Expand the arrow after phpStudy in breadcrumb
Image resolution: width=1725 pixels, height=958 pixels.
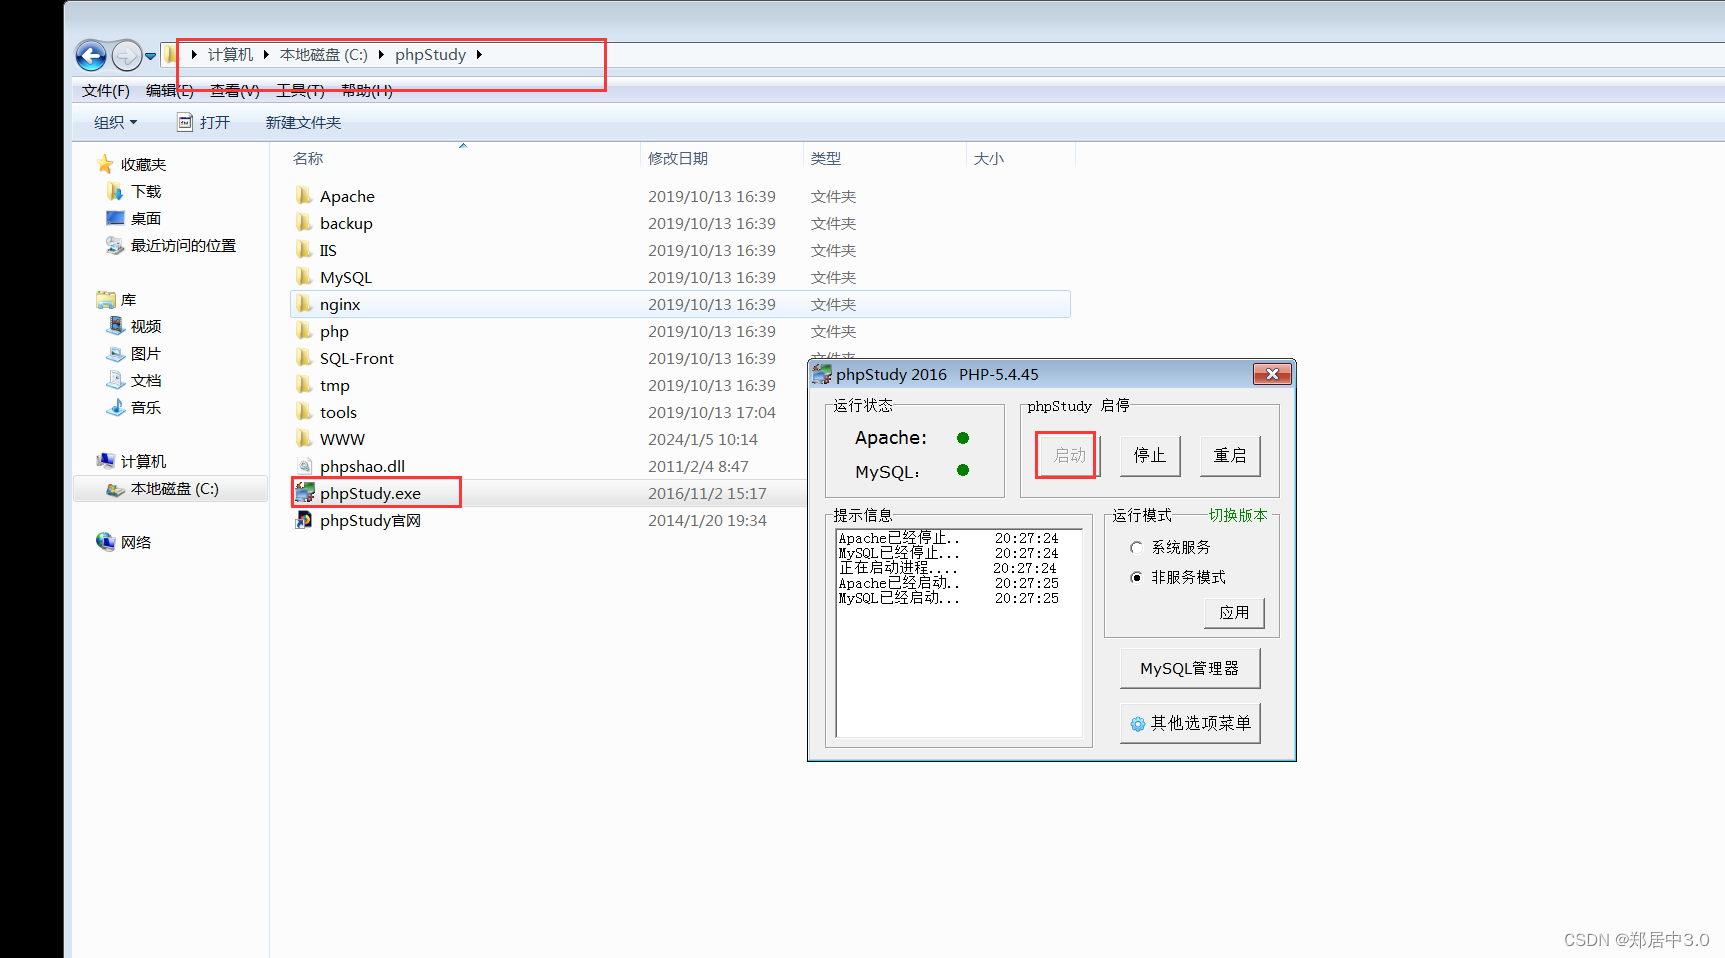479,55
